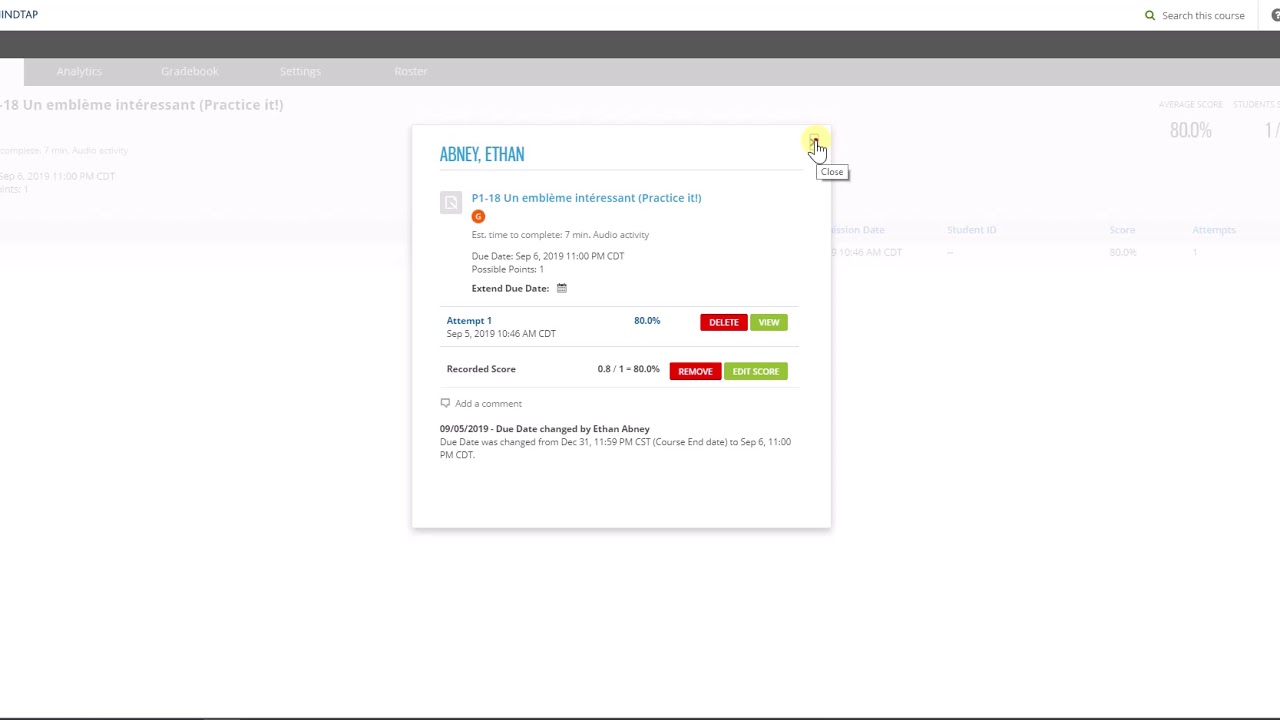Image resolution: width=1280 pixels, height=720 pixels.
Task: Open the Roster tab
Action: coord(411,71)
